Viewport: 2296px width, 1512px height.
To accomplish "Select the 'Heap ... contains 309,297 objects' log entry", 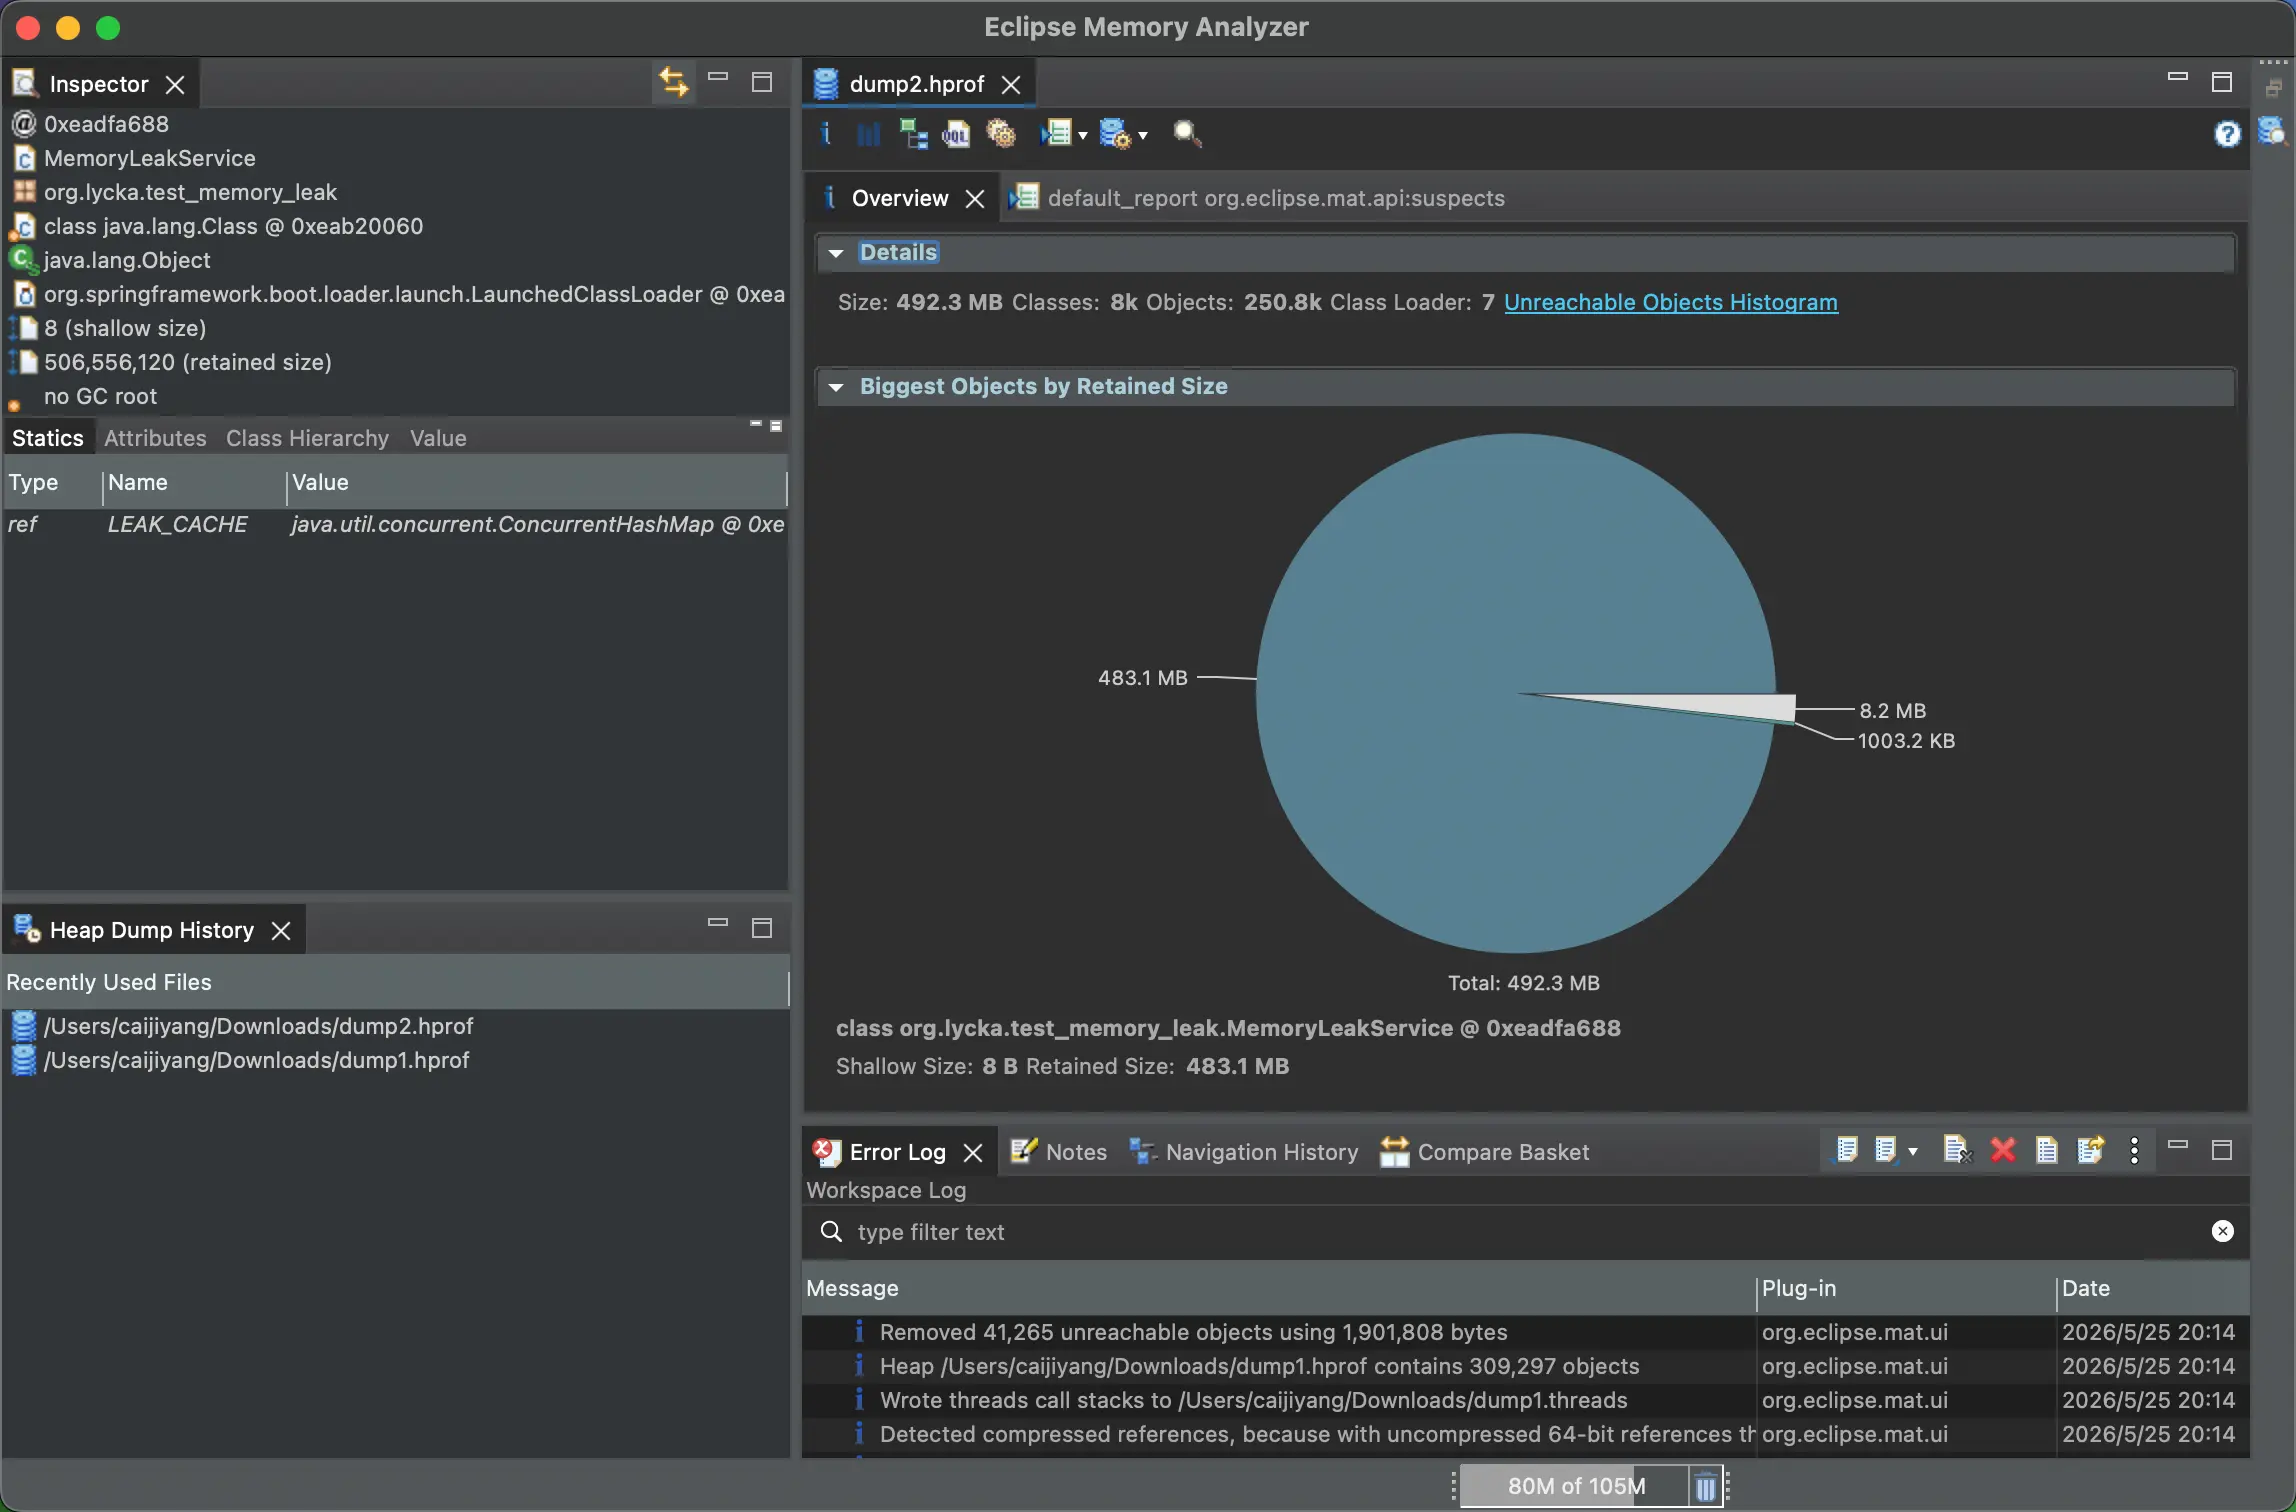I will point(1525,1366).
